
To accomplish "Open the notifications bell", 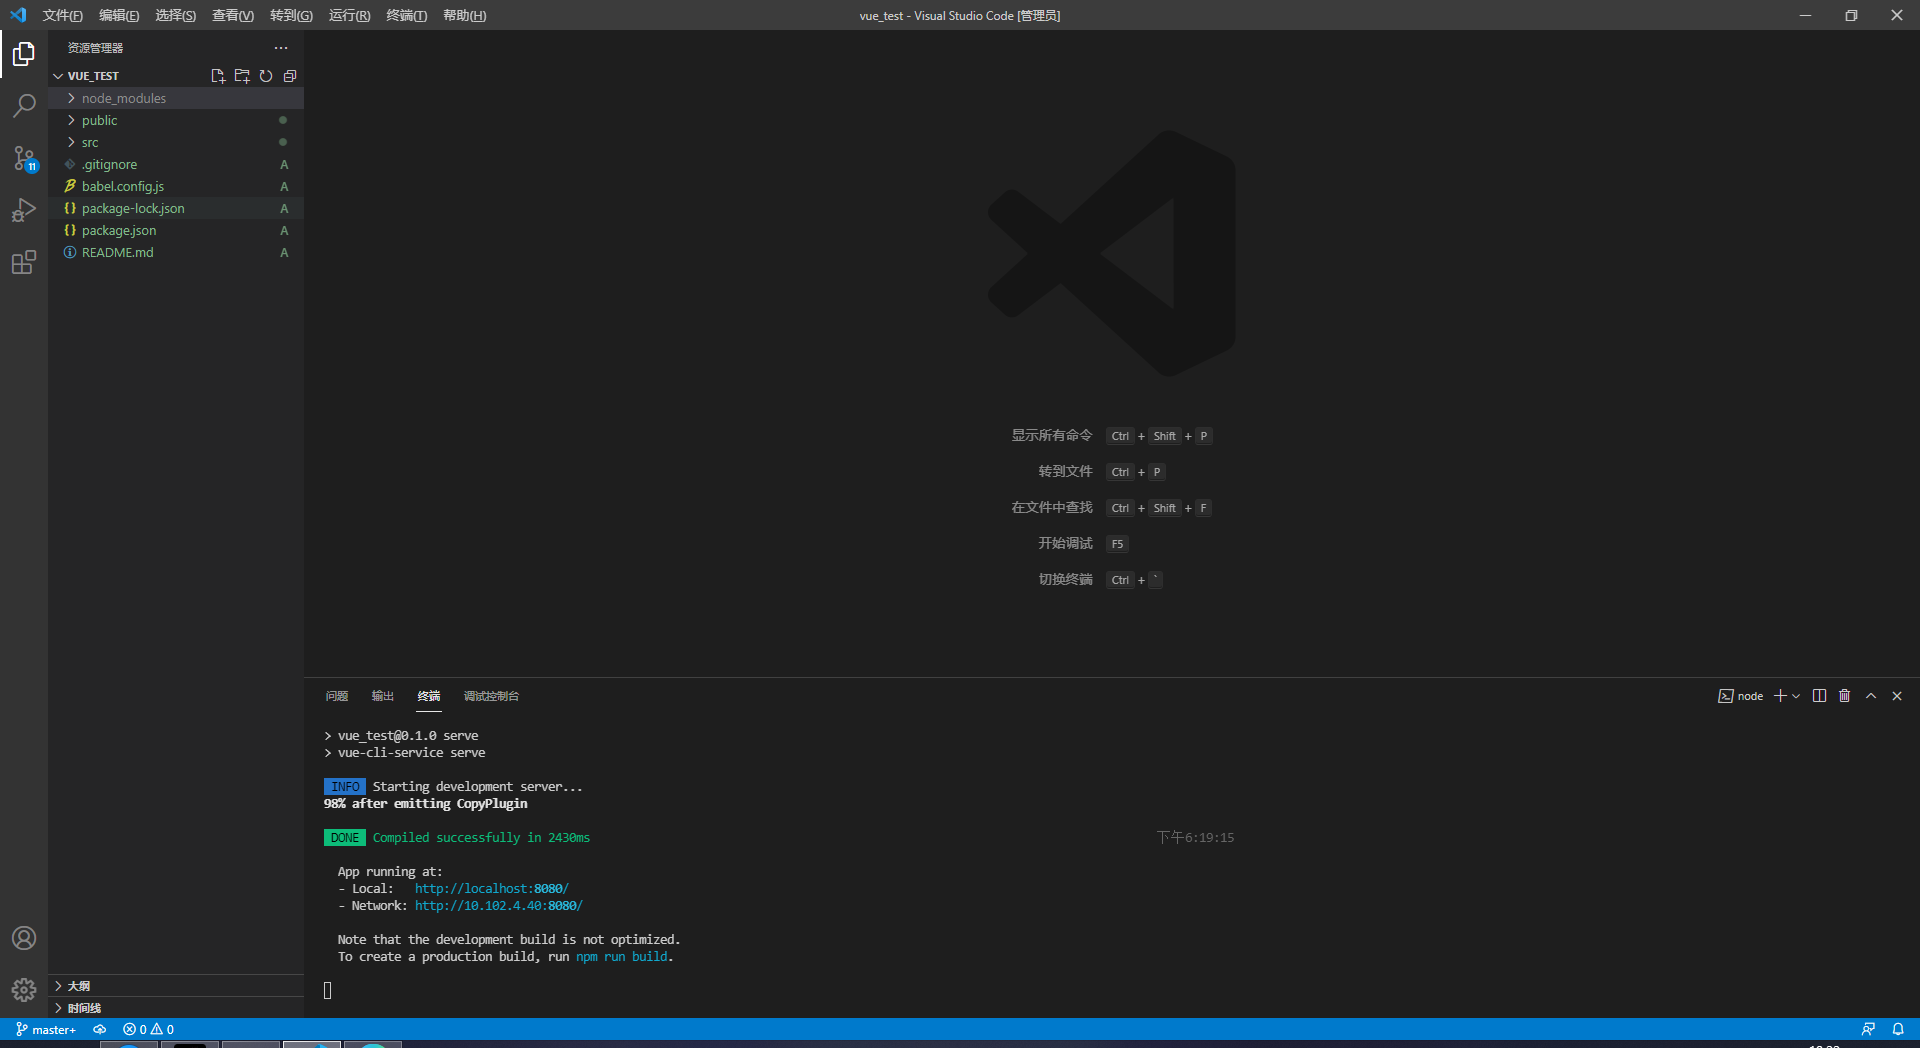I will click(1898, 1029).
